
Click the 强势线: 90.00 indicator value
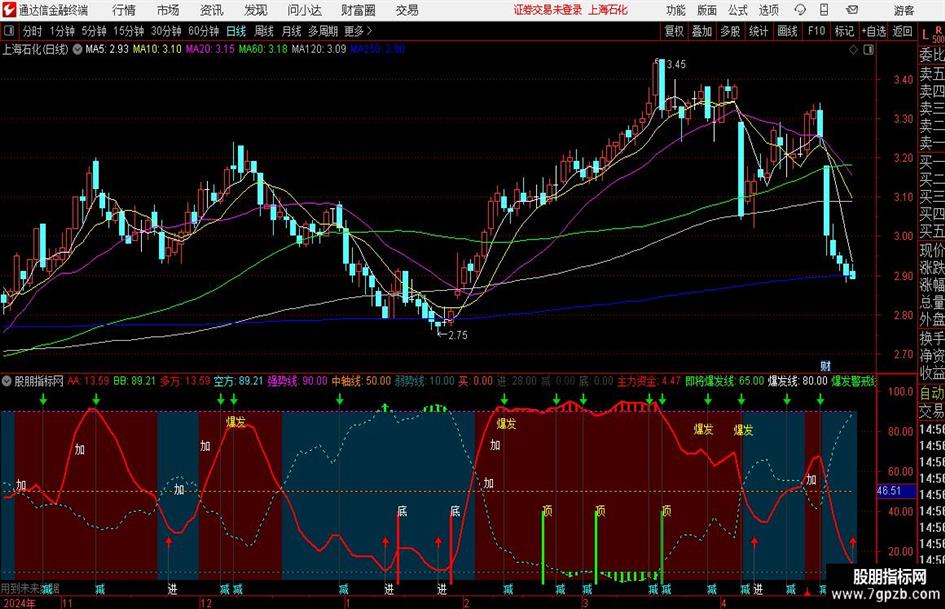(297, 381)
